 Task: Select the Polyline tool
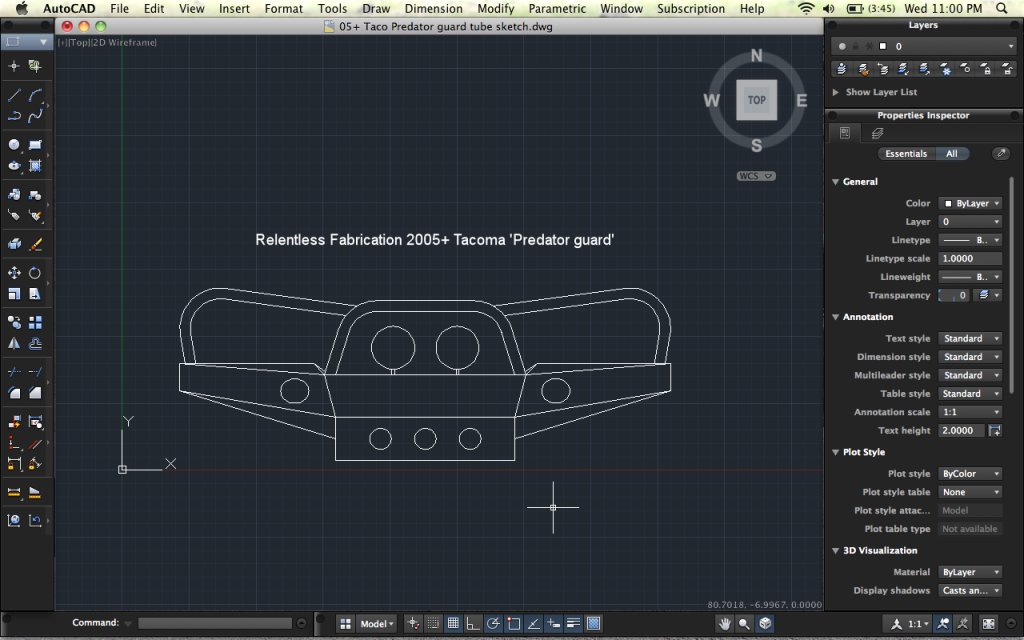point(14,116)
